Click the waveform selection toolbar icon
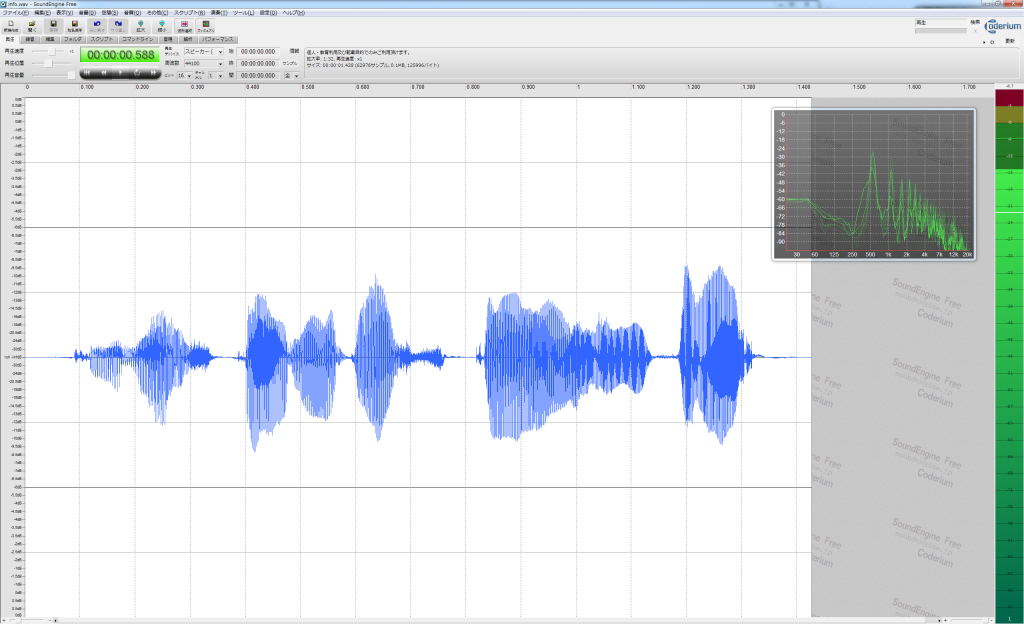This screenshot has width=1024, height=624. 185,26
